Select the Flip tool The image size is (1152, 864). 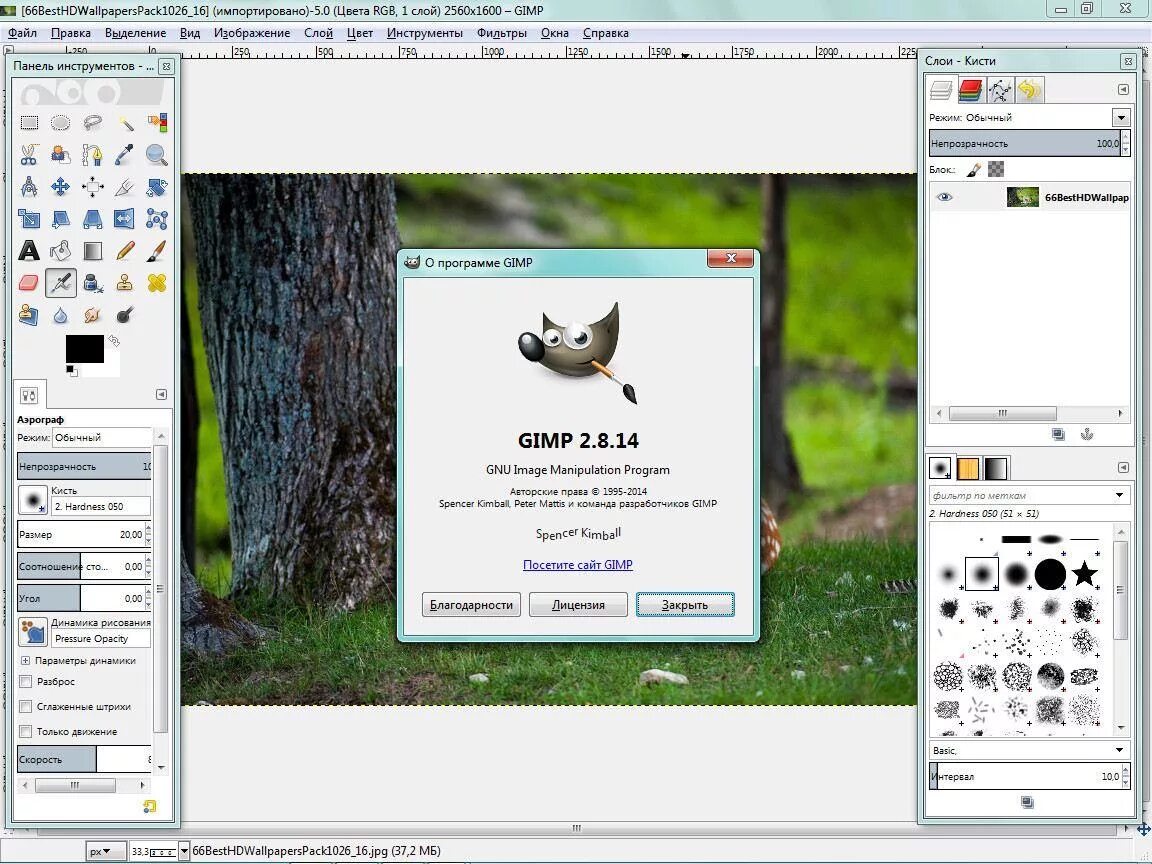pos(125,219)
